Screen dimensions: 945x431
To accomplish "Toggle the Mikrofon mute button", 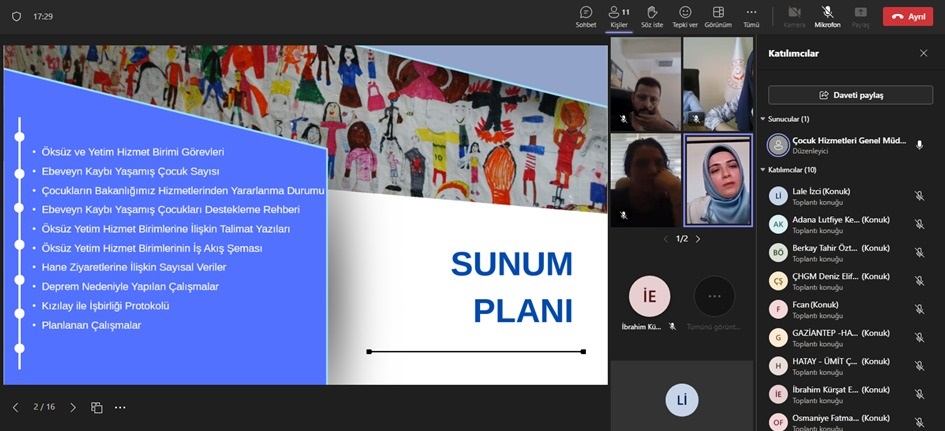I will click(827, 13).
